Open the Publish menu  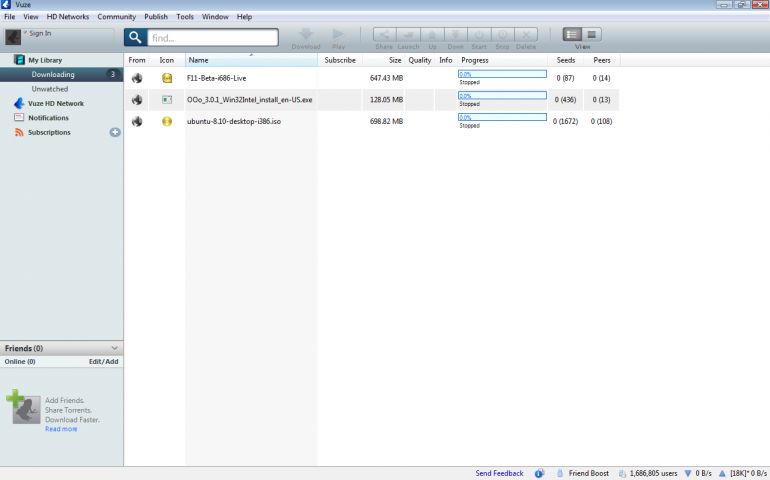[x=156, y=17]
